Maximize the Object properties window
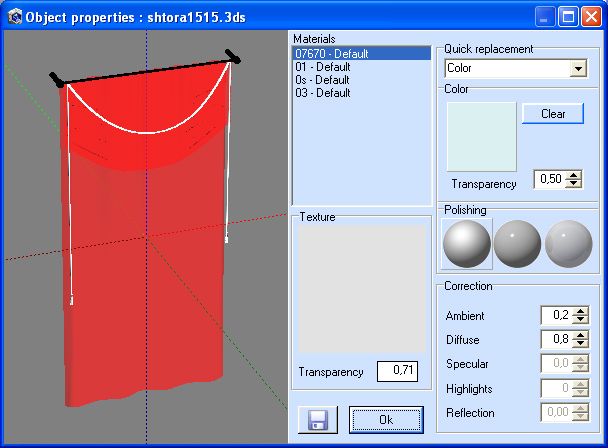608x448 pixels. pyautogui.click(x=568, y=17)
